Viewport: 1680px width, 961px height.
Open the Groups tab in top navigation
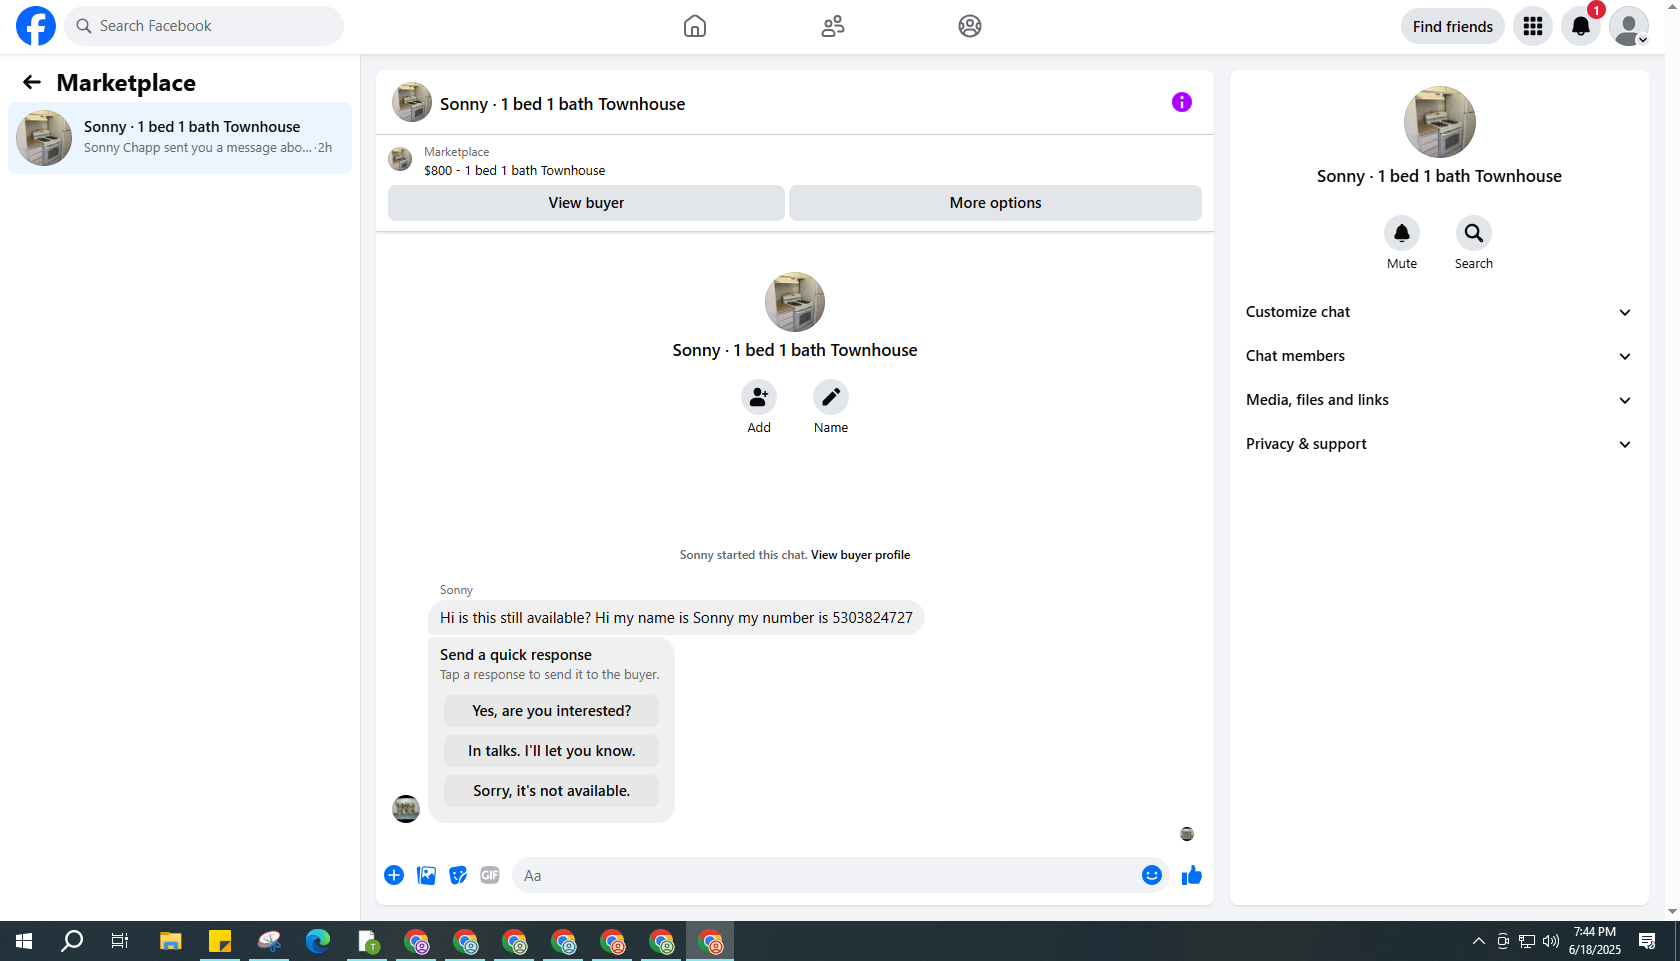pos(970,26)
